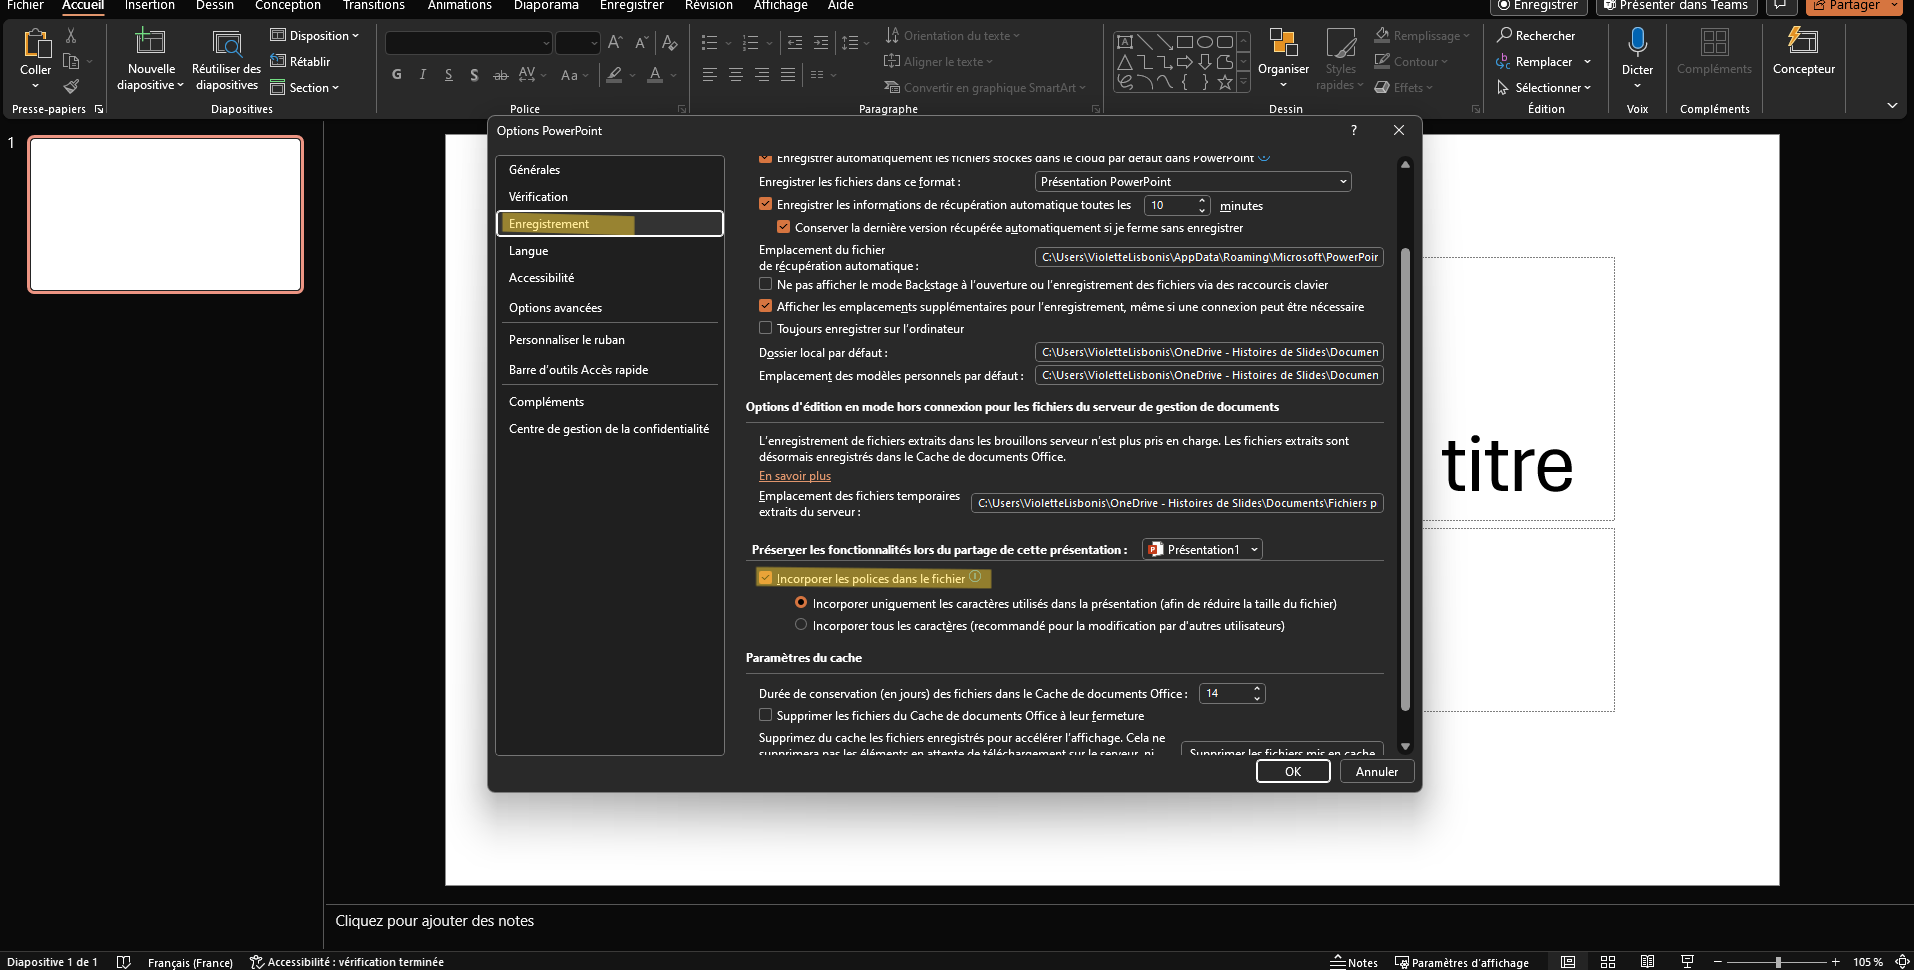The width and height of the screenshot is (1914, 970).
Task: Click the Partager button
Action: click(x=1847, y=6)
